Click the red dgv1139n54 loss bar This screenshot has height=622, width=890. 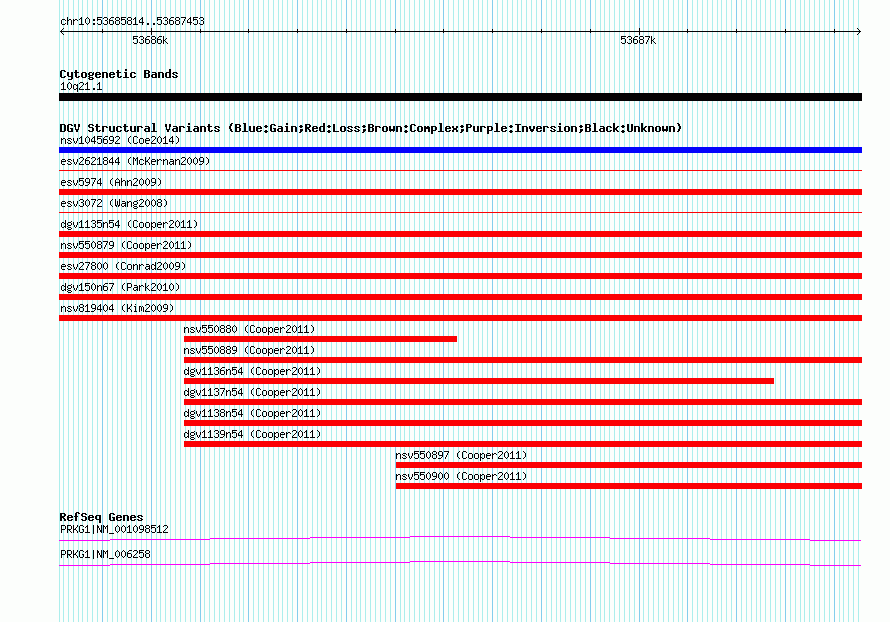(x=523, y=444)
